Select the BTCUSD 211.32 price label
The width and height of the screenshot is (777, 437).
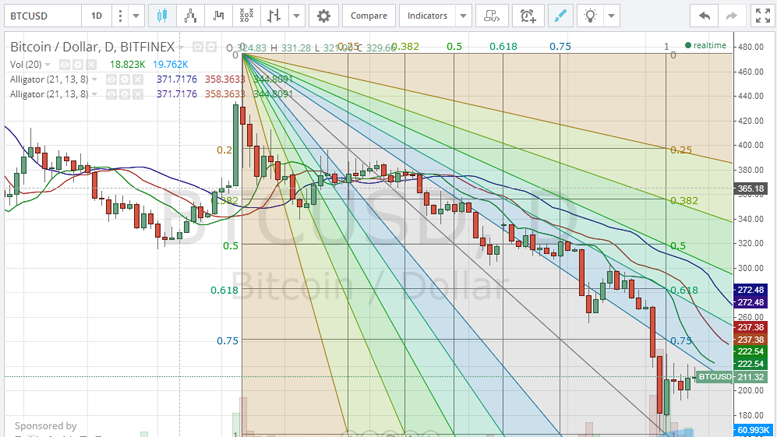731,377
